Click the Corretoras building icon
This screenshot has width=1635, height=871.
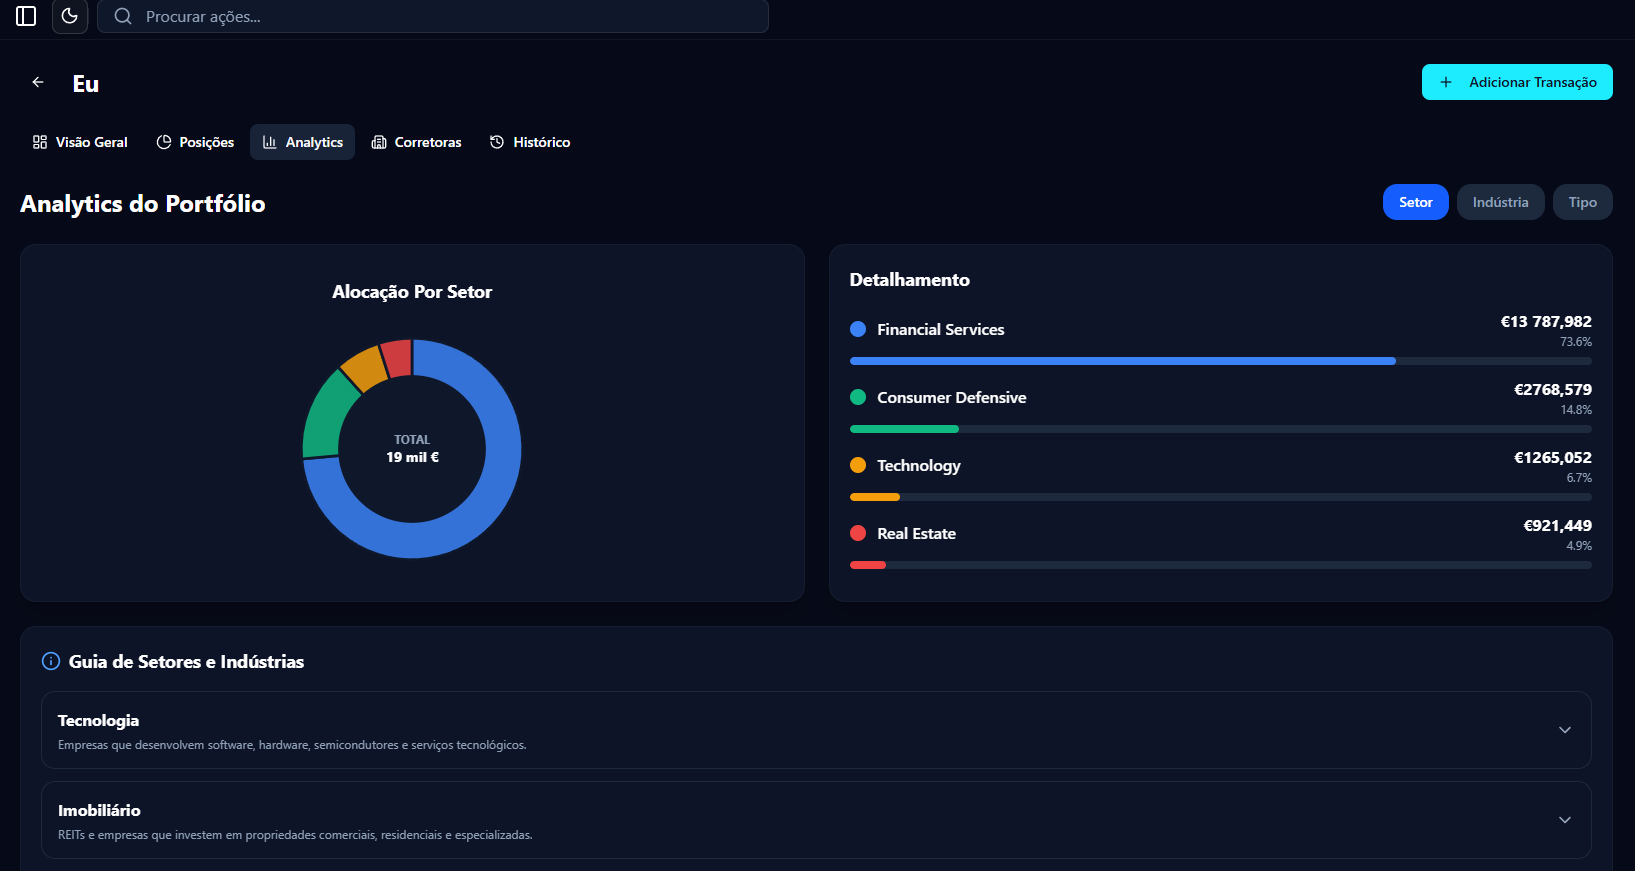pyautogui.click(x=379, y=142)
